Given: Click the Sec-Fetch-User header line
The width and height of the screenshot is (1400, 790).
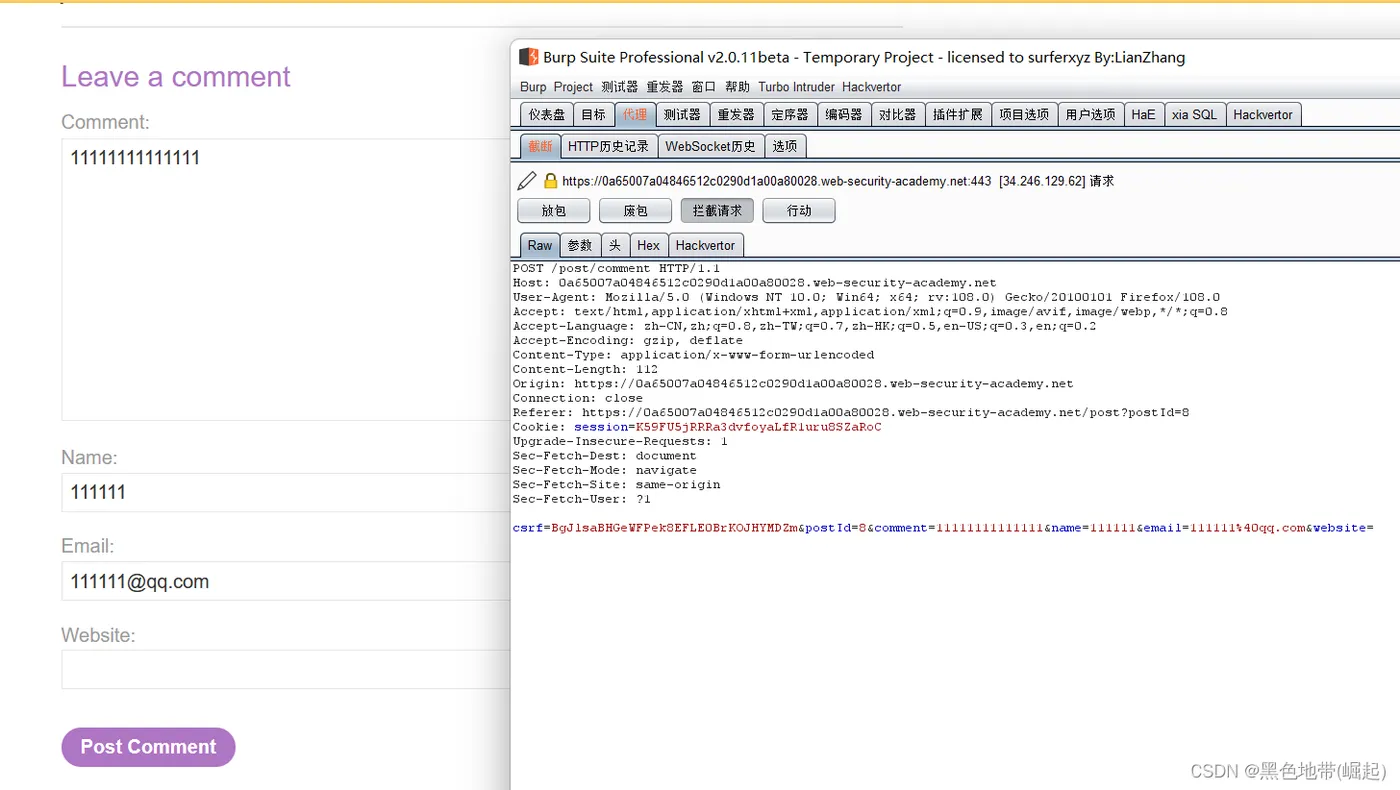Looking at the screenshot, I should pos(582,499).
